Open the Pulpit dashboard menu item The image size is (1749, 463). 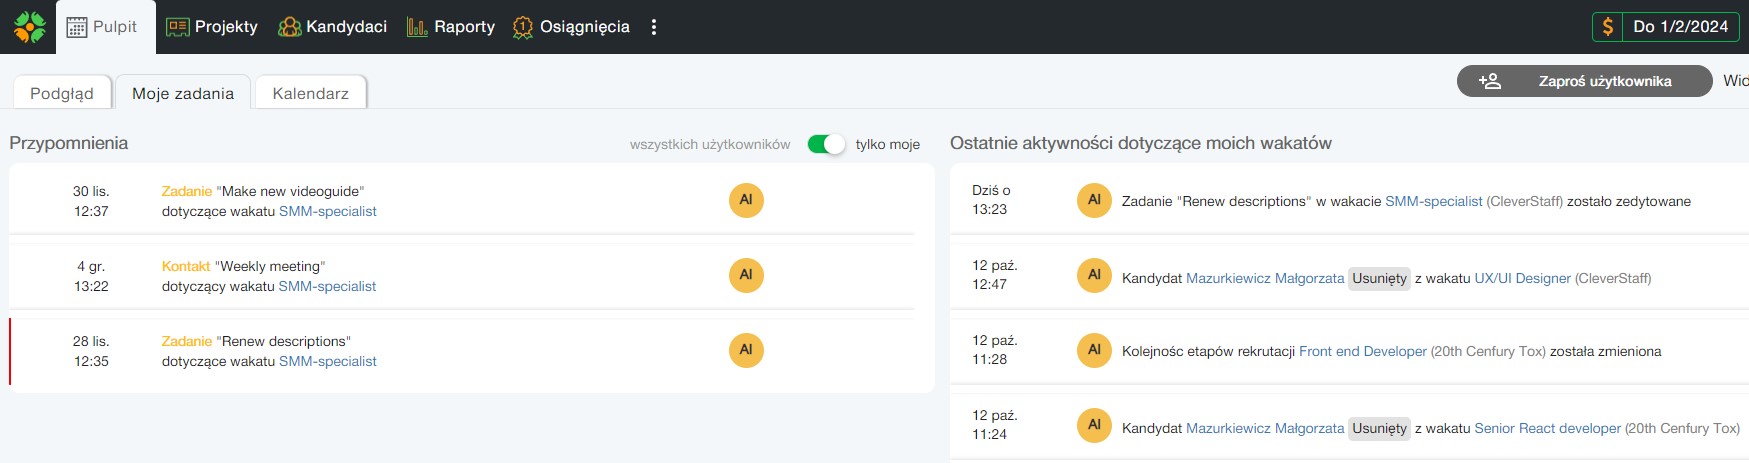(x=102, y=27)
